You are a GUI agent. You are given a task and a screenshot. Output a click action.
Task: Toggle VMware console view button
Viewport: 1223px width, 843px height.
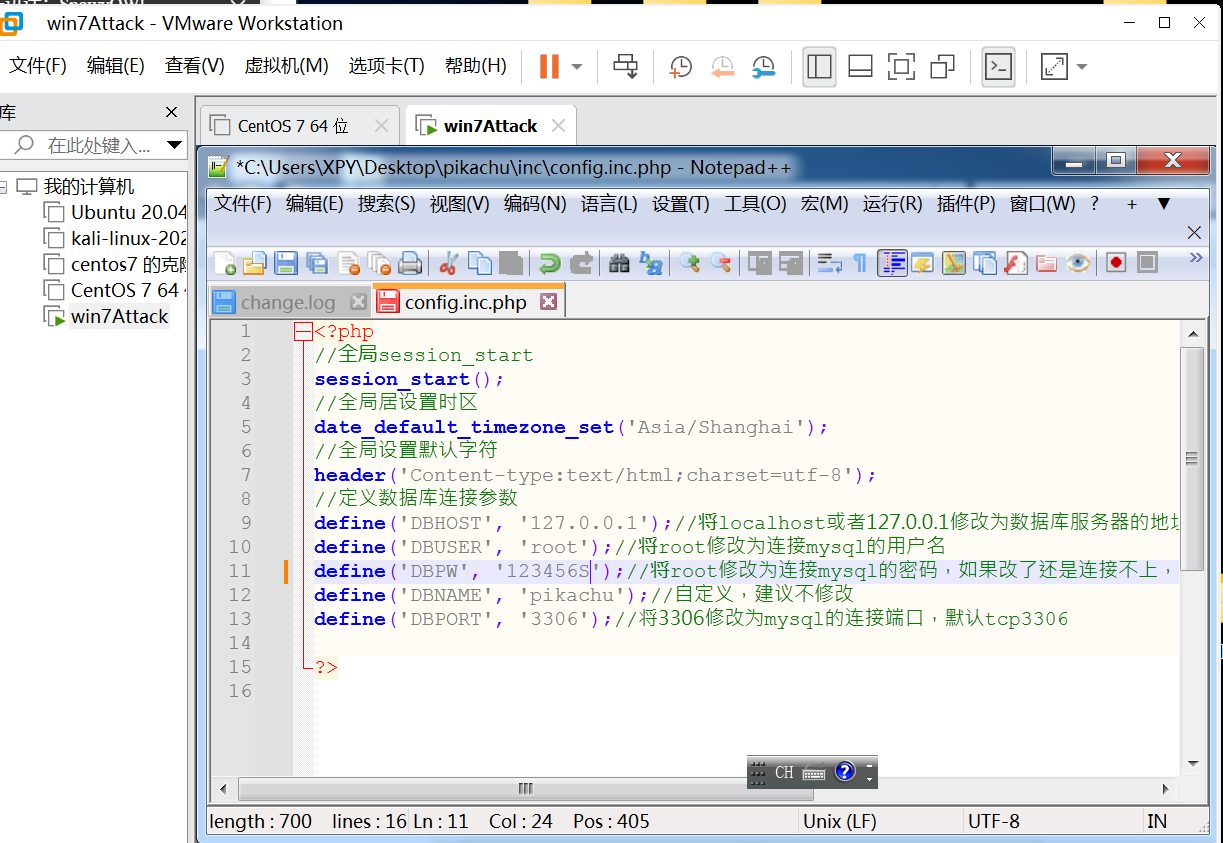[998, 66]
